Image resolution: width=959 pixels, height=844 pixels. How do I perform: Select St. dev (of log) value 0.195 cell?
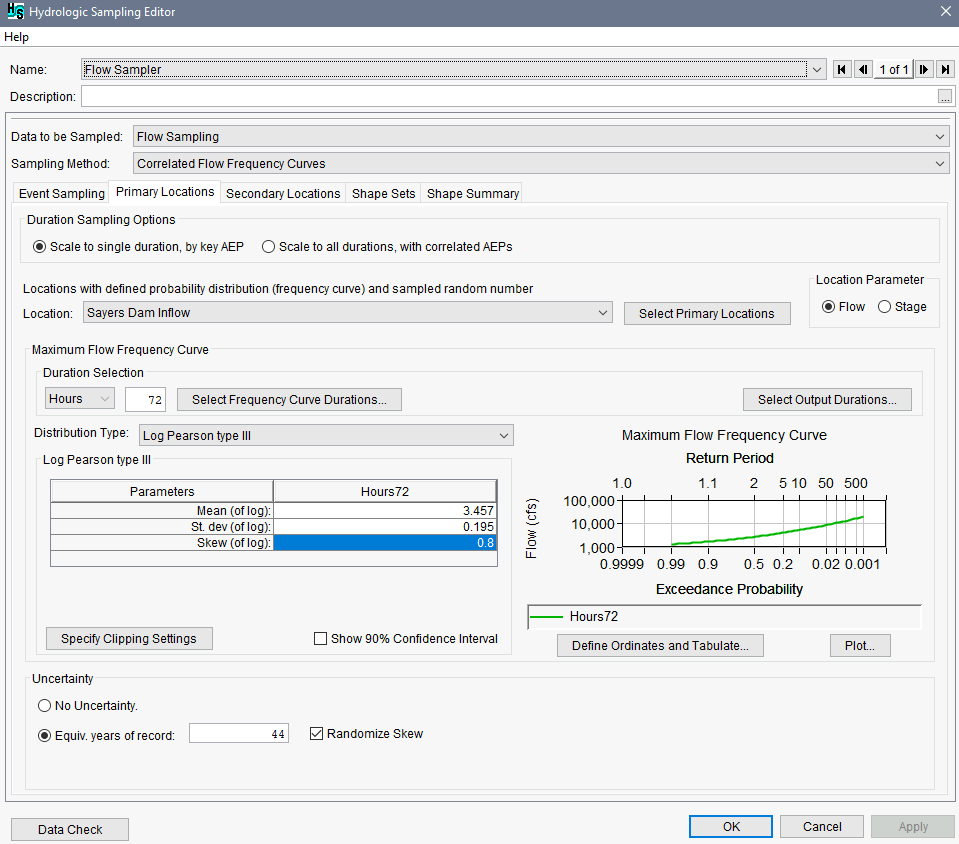click(x=385, y=527)
